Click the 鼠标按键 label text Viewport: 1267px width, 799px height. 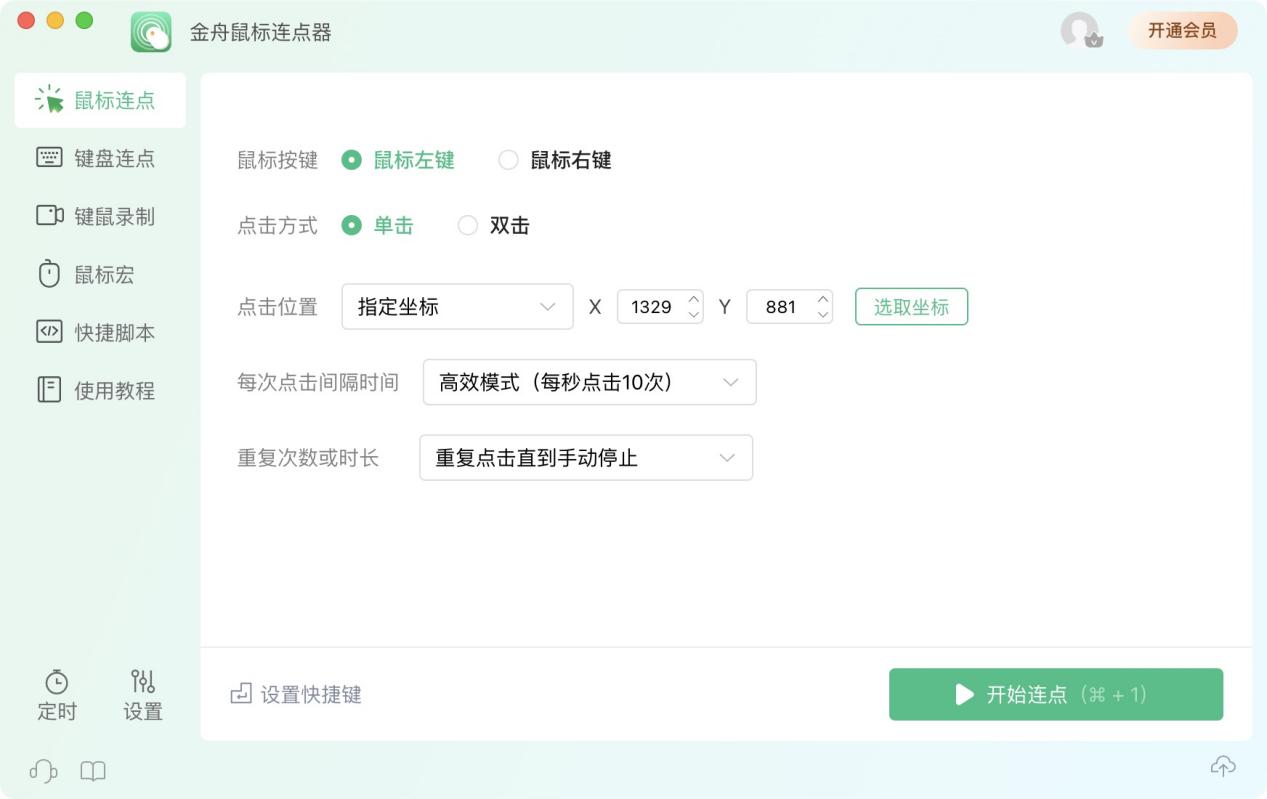tap(277, 160)
